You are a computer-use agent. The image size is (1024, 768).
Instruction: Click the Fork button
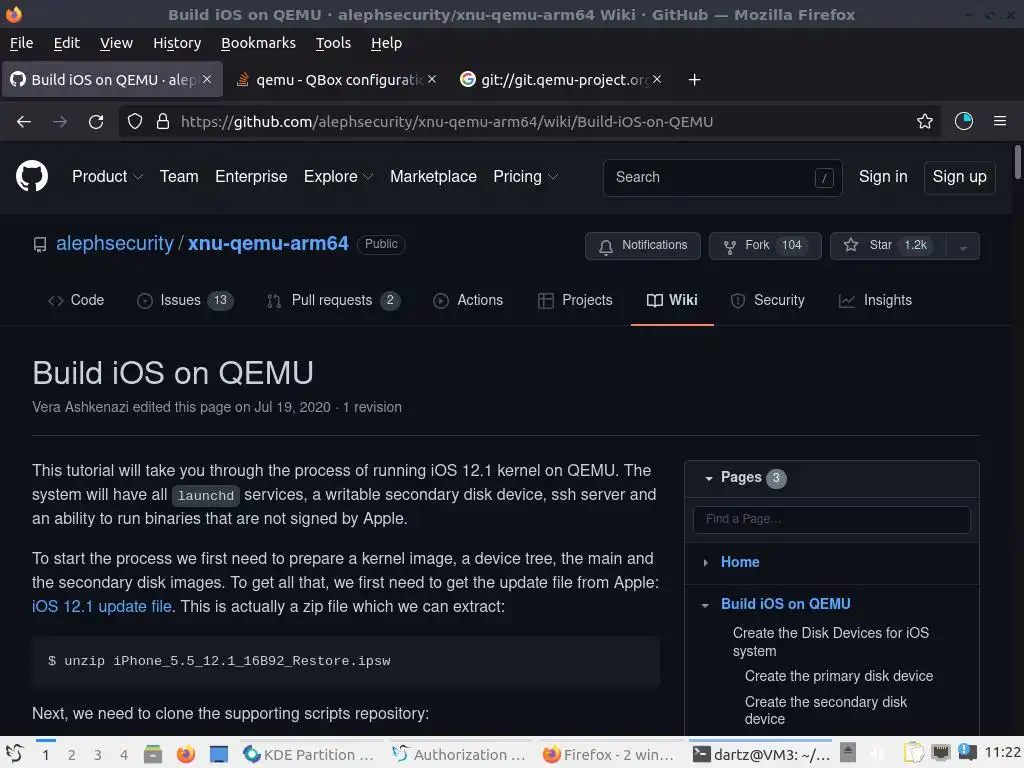pos(765,246)
